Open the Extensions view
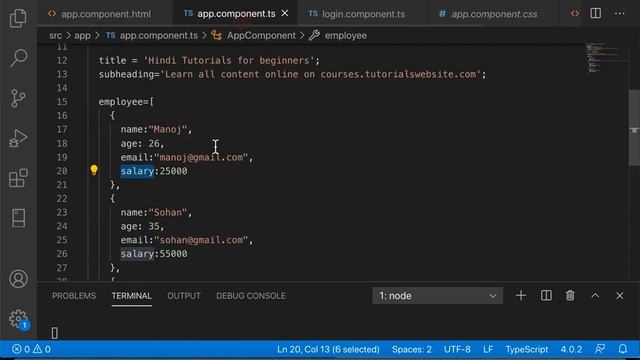The height and width of the screenshot is (360, 640). [x=18, y=178]
